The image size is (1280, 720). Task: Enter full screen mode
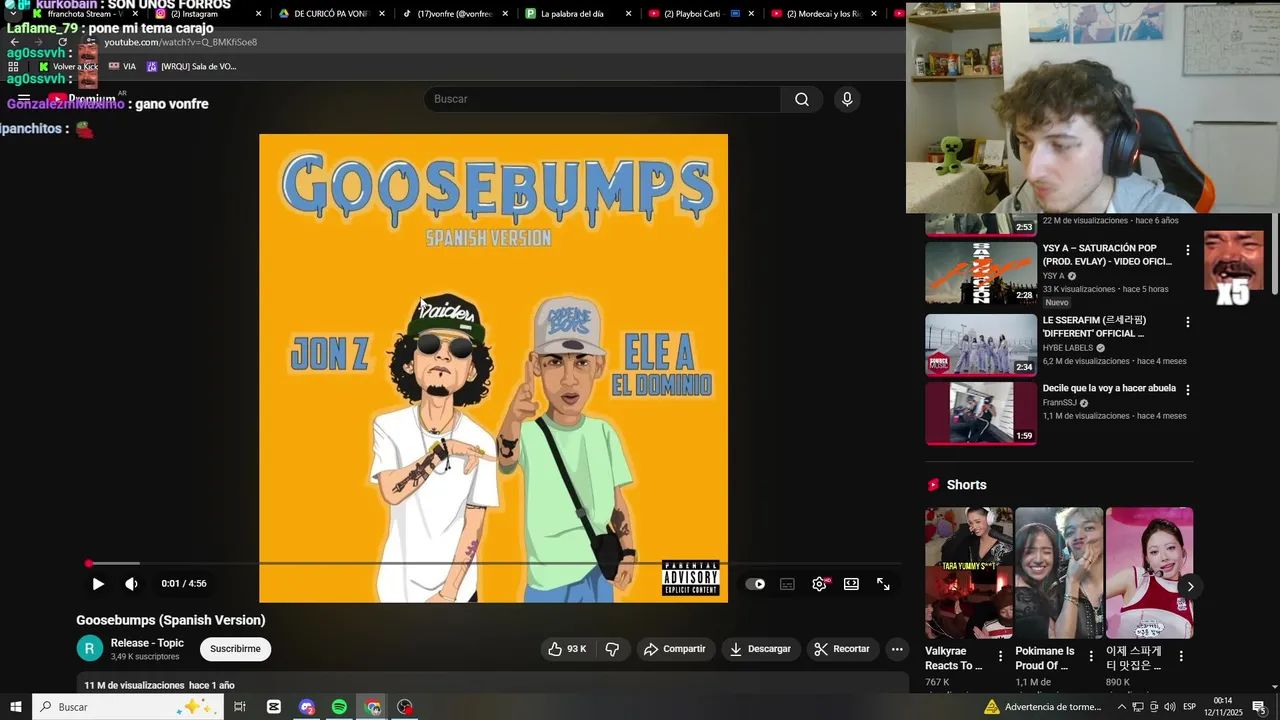[x=883, y=584]
